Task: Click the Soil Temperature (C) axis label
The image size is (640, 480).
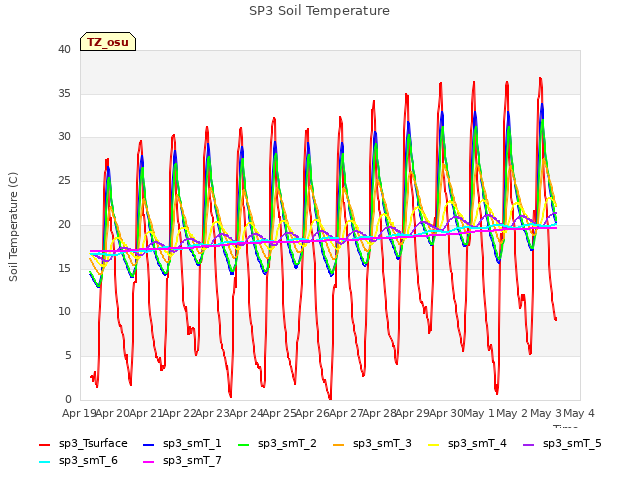Action: point(13,227)
